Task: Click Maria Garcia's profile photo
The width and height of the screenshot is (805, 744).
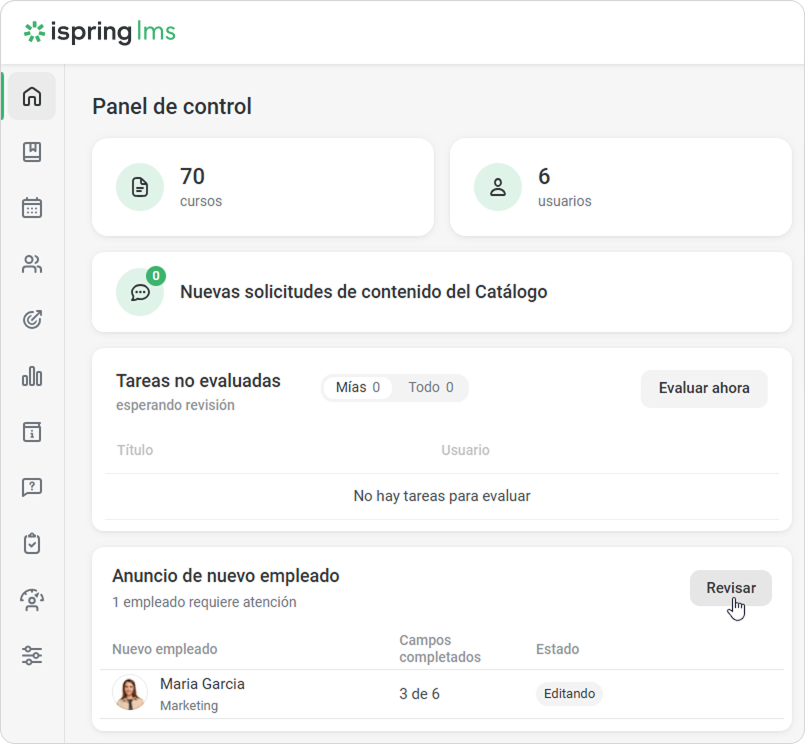Action: click(x=130, y=693)
